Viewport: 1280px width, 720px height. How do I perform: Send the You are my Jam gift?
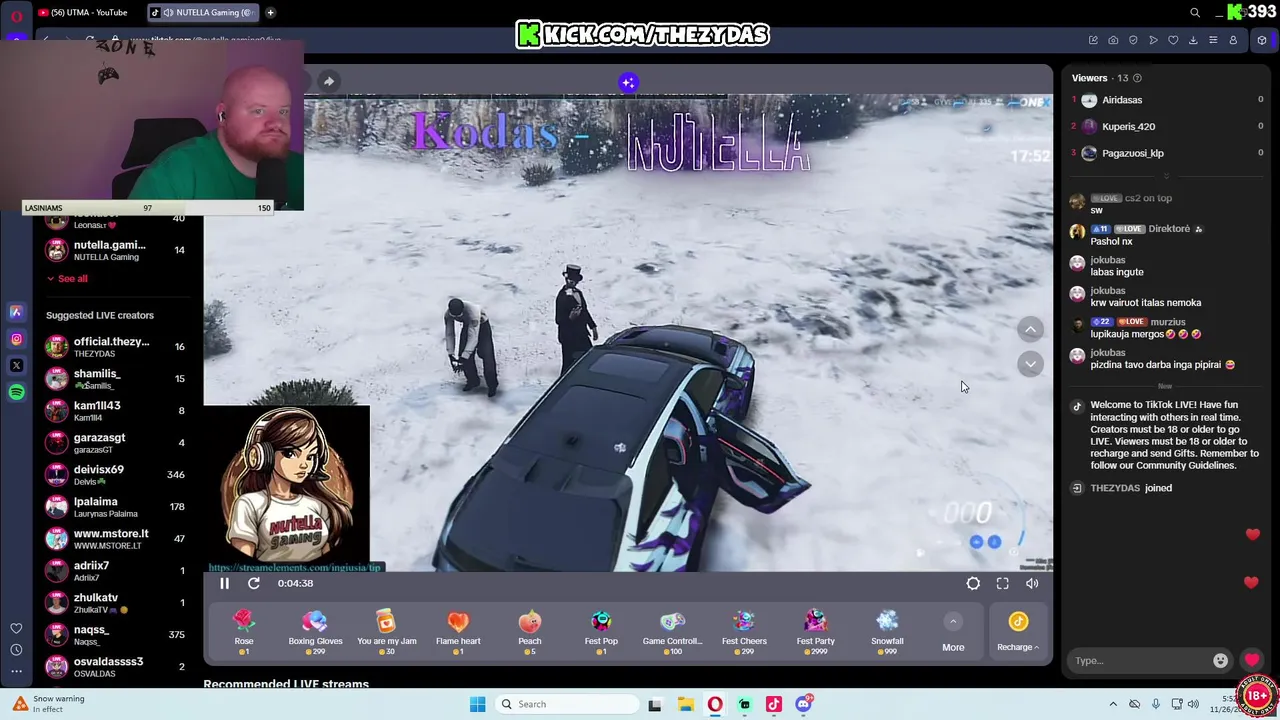coord(387,632)
